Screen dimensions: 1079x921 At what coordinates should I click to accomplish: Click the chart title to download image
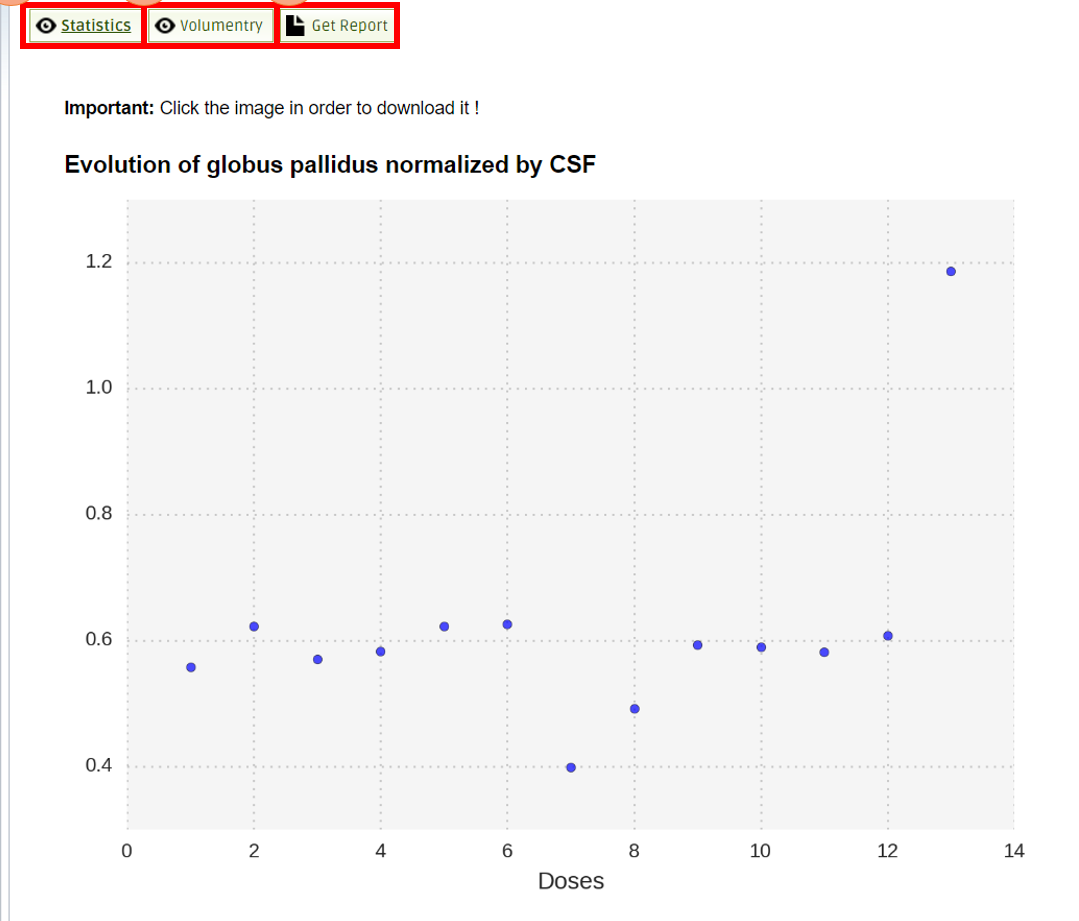pyautogui.click(x=330, y=165)
